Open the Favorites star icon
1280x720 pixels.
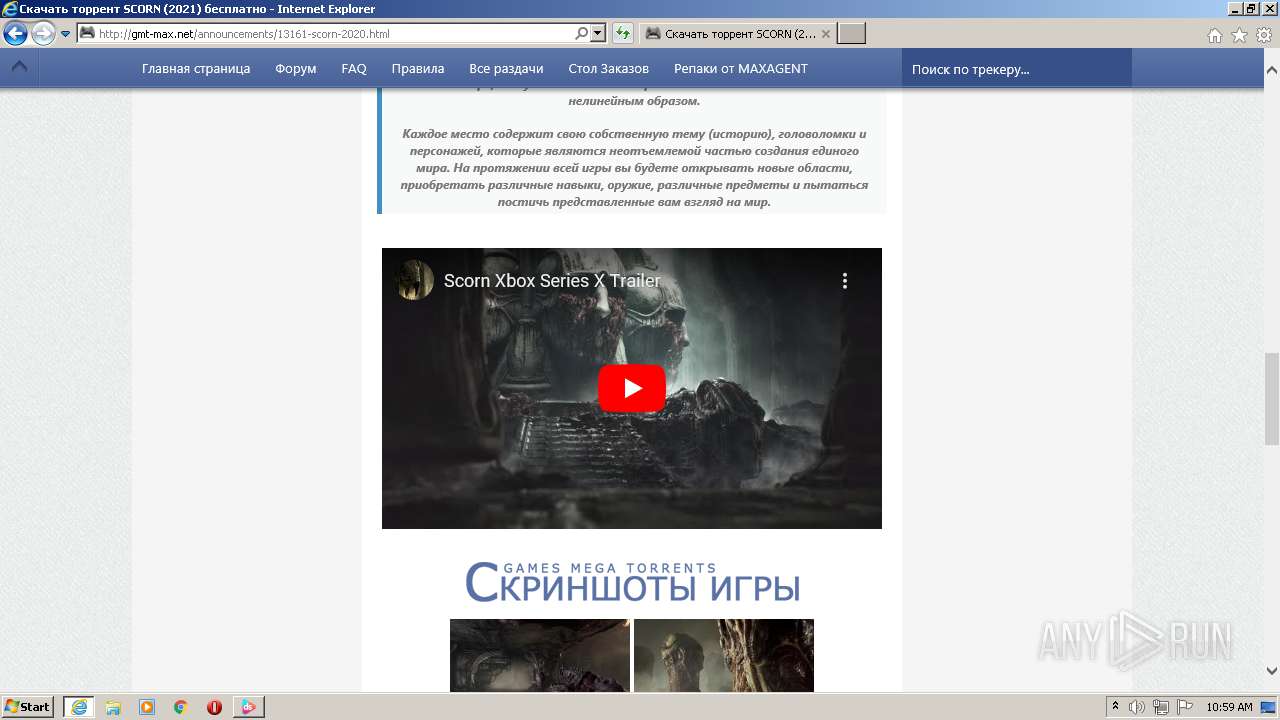coord(1239,35)
